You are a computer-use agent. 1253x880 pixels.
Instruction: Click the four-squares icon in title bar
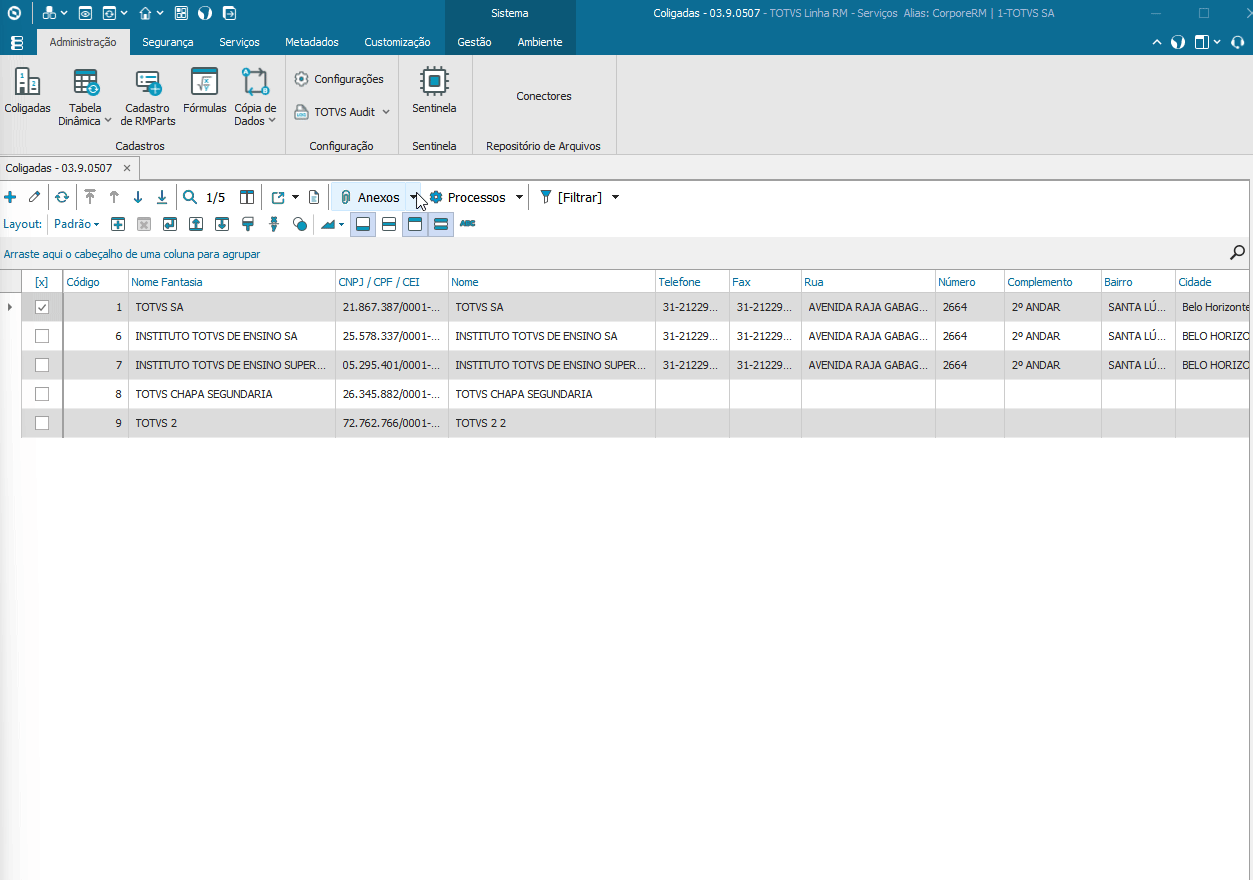click(x=181, y=14)
